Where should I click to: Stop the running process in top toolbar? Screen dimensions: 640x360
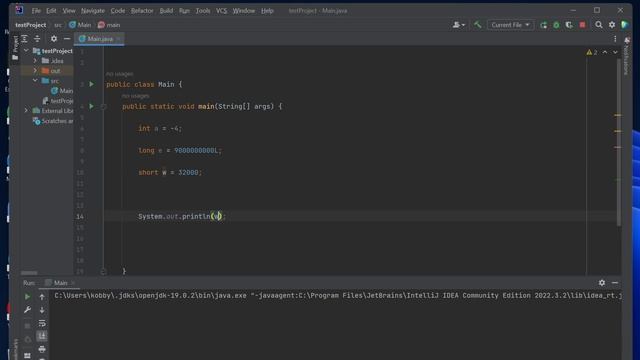point(582,25)
